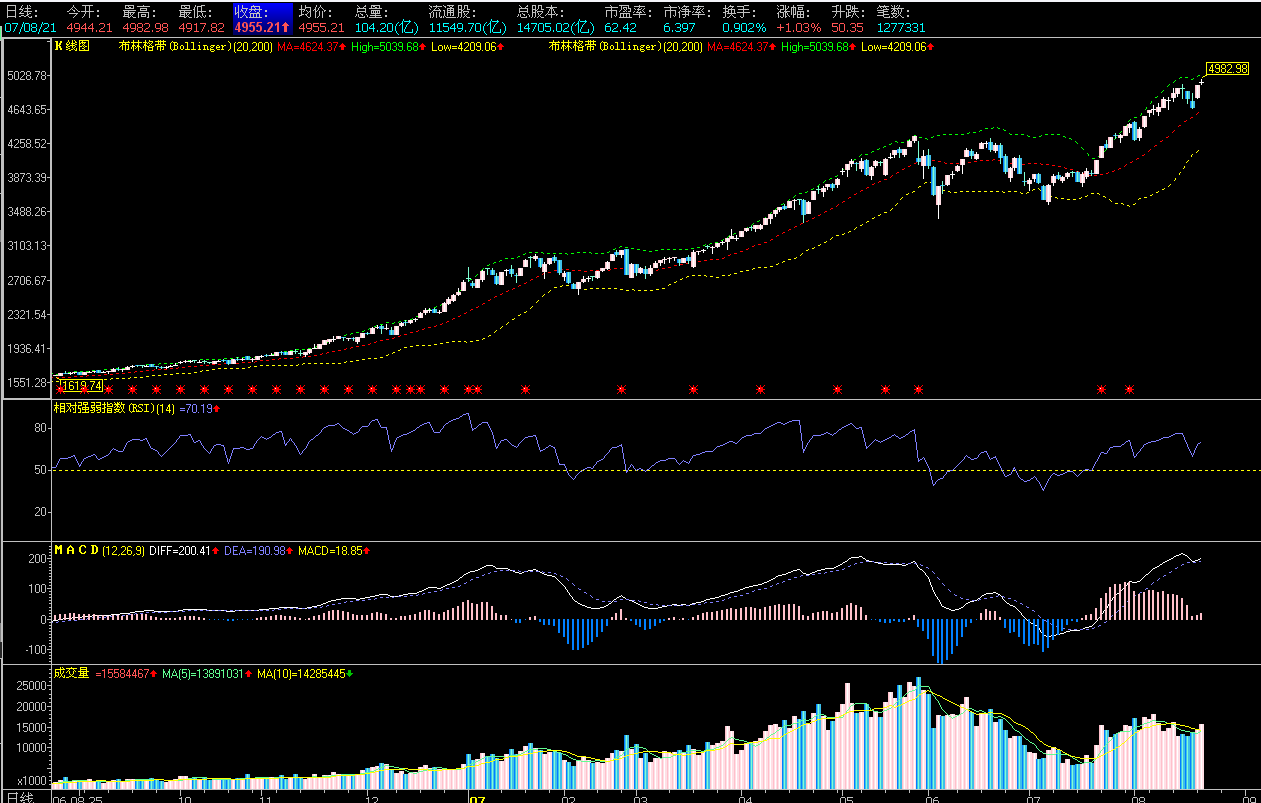Click the volume axis value 15000
Image resolution: width=1261 pixels, height=803 pixels.
point(33,727)
